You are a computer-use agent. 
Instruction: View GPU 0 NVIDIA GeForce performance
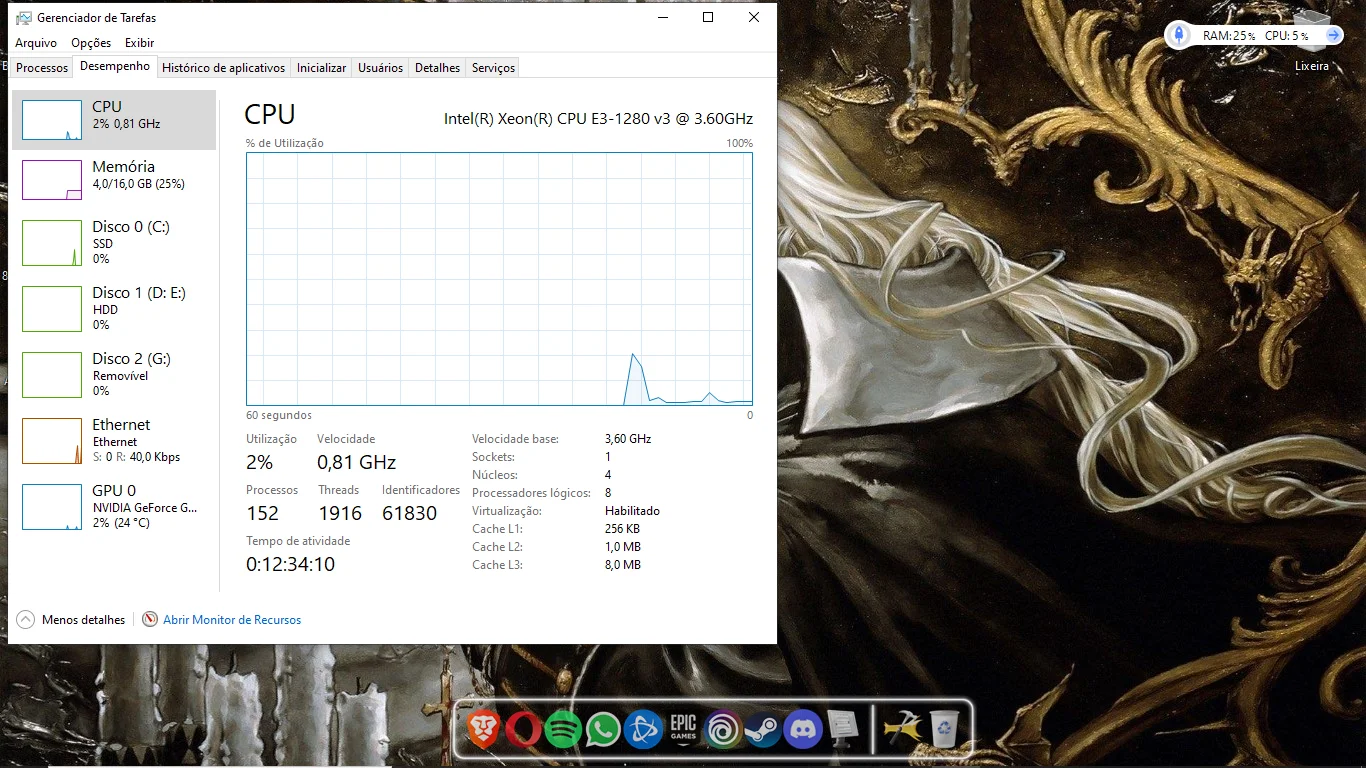pos(114,507)
